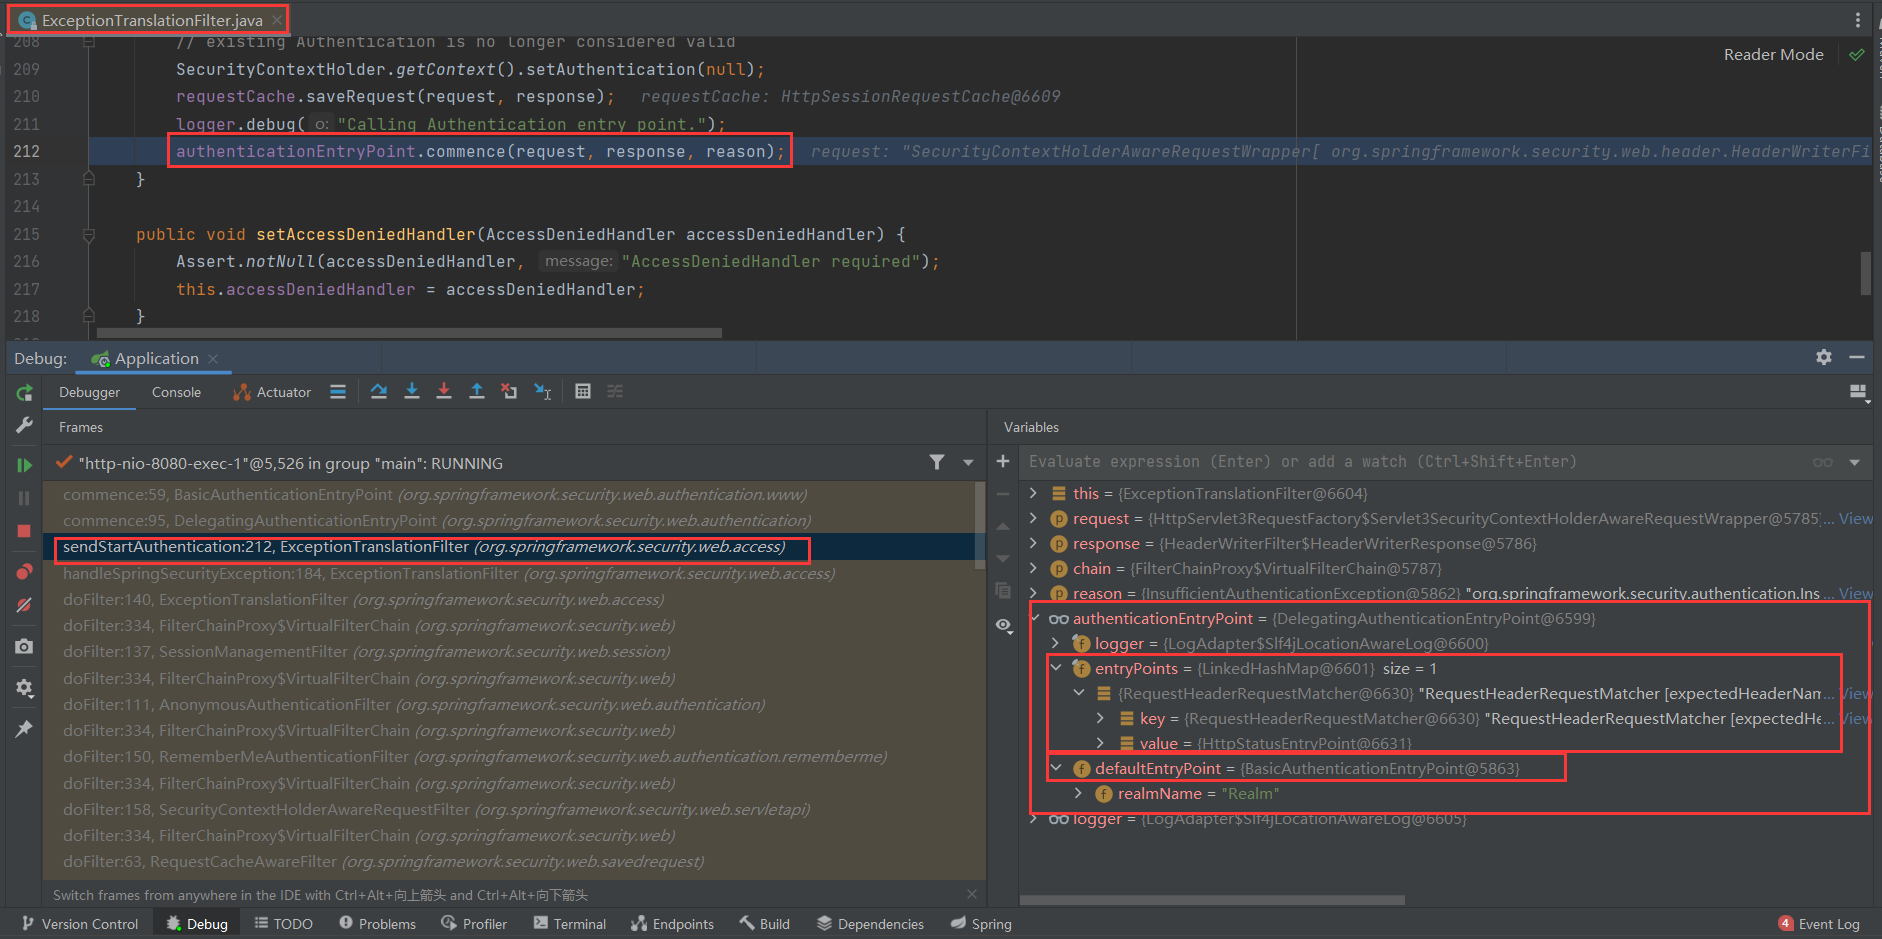Click the Run to Cursor icon
This screenshot has width=1882, height=939.
[x=543, y=392]
